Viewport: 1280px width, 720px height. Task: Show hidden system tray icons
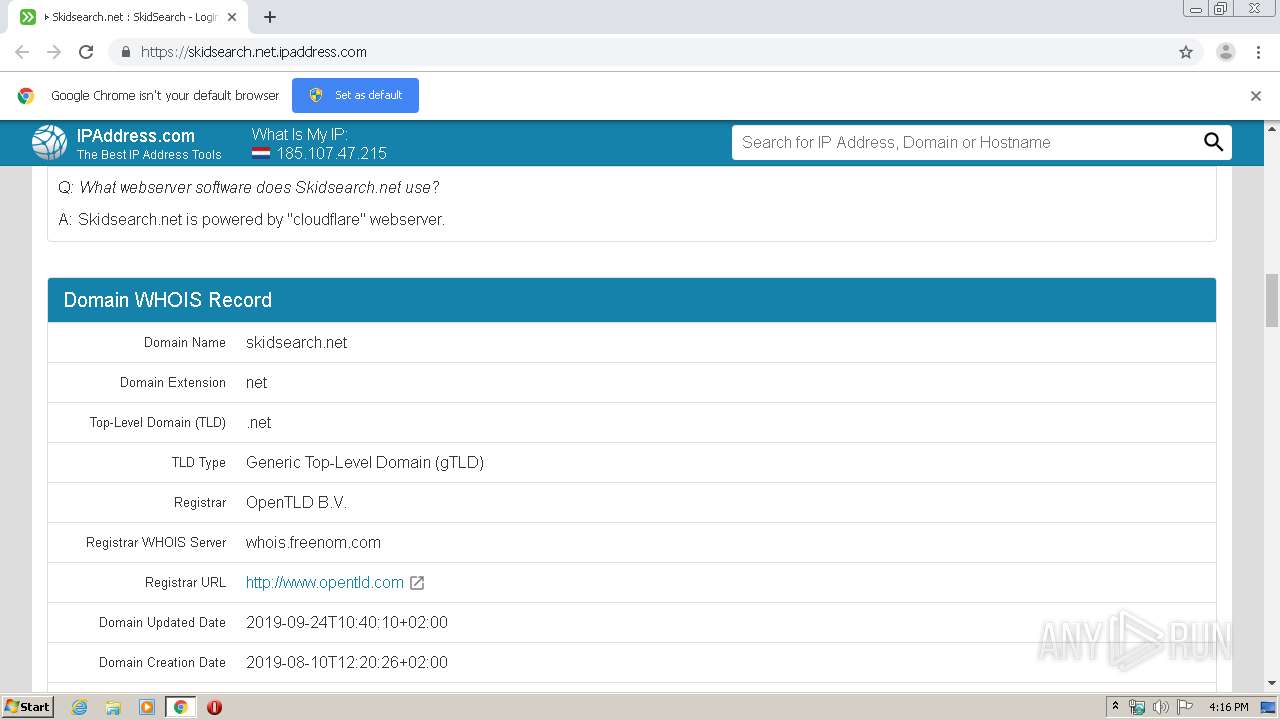(x=1115, y=706)
